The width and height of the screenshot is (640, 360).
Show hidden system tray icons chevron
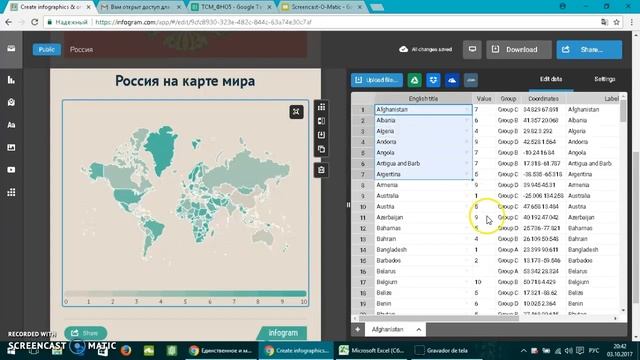(524, 351)
